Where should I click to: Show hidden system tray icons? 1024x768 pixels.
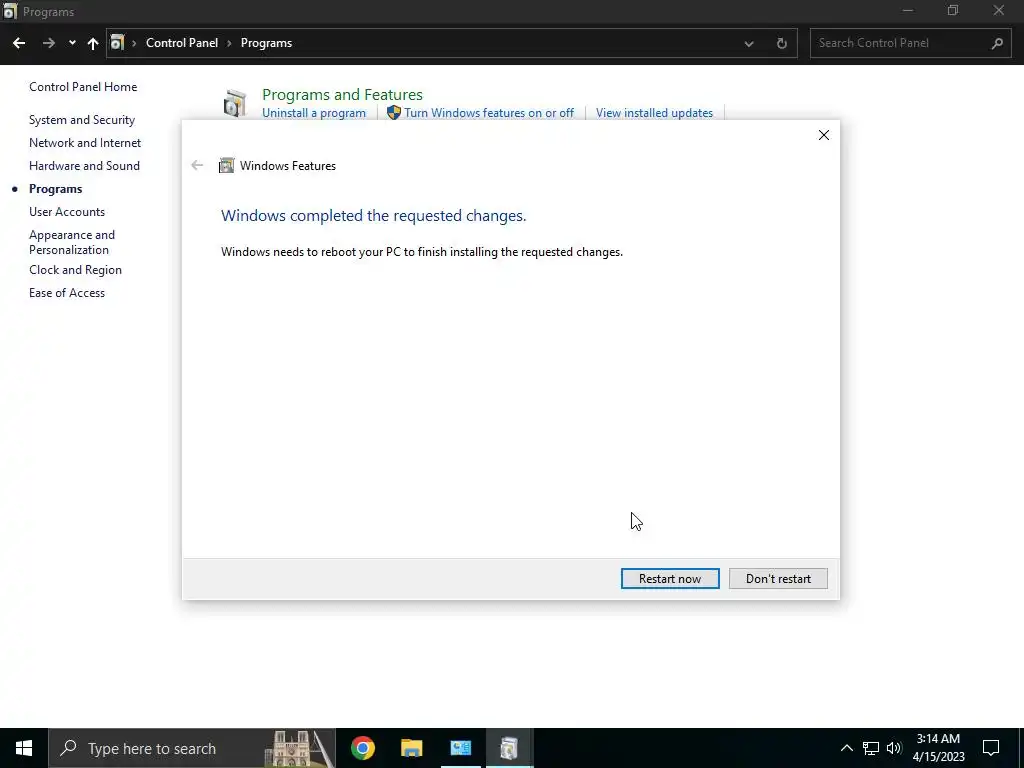click(x=846, y=748)
